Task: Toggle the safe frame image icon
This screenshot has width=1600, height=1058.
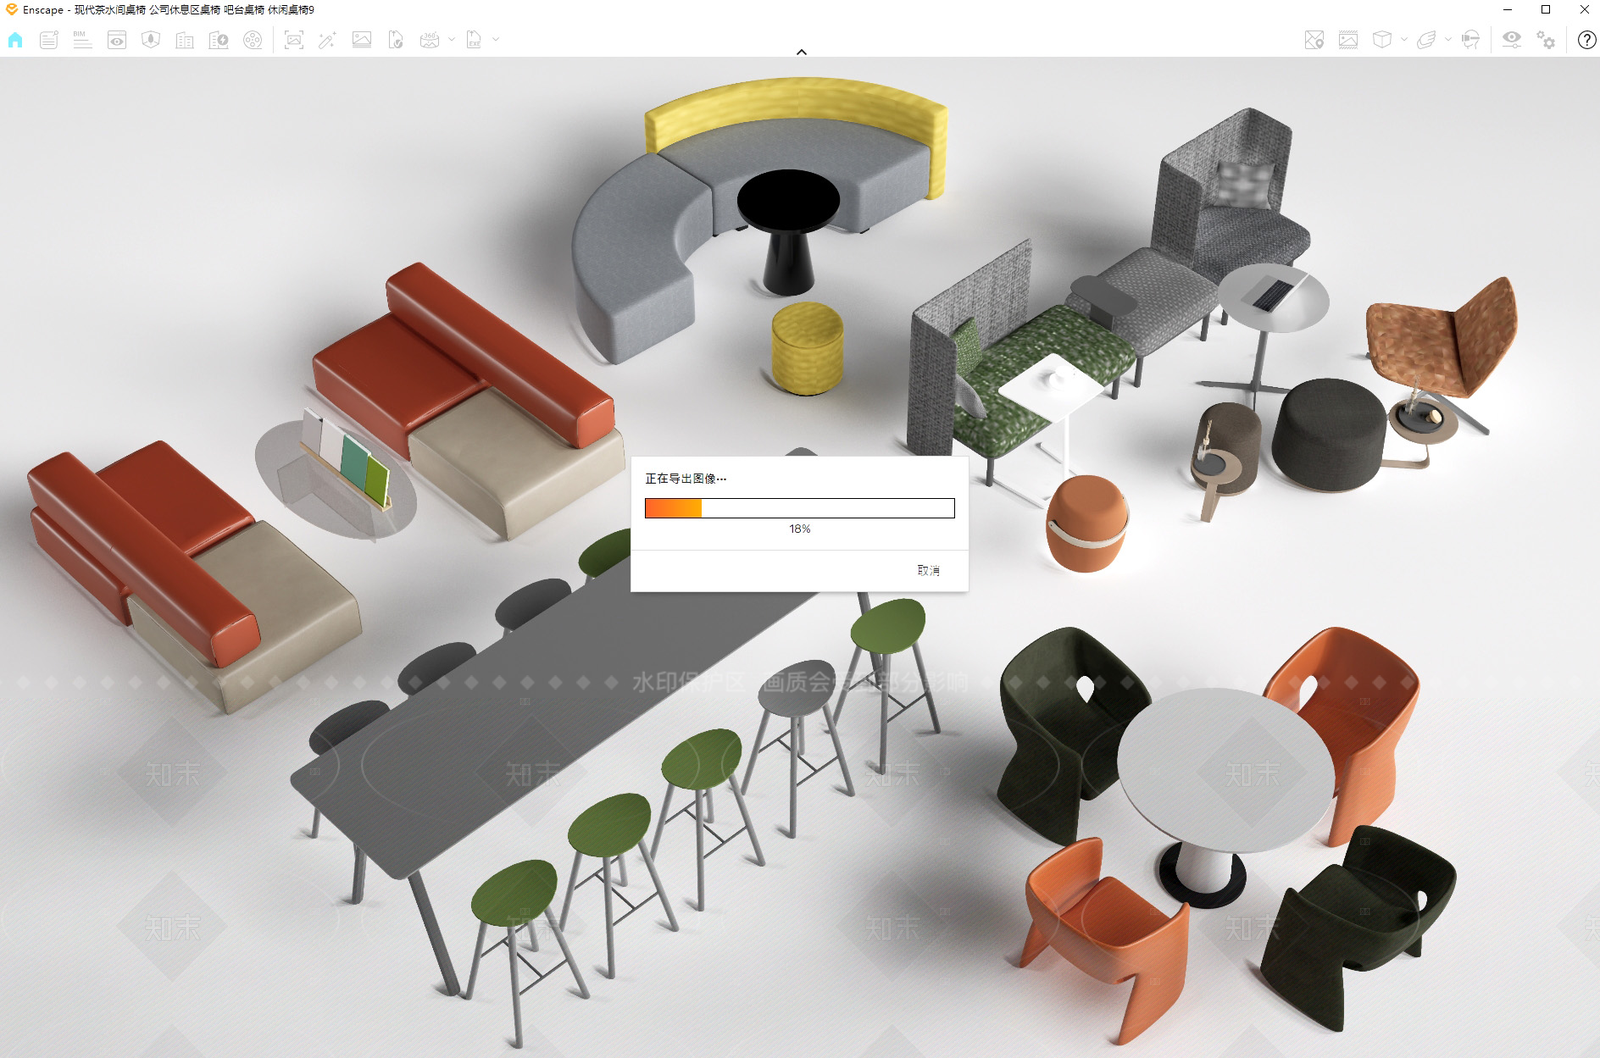Action: (1348, 40)
